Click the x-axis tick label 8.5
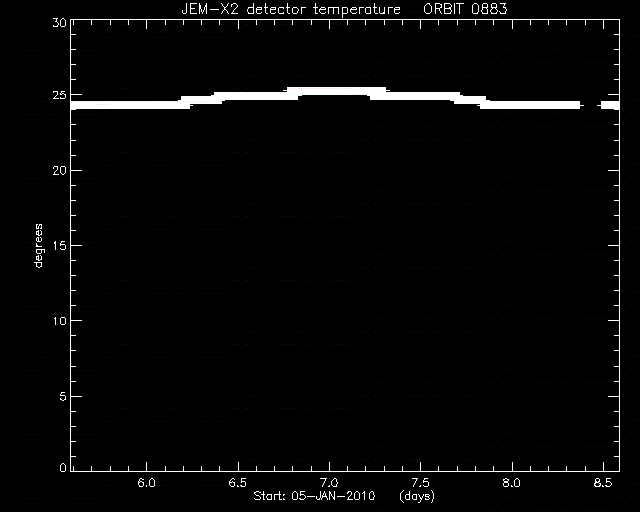The image size is (640, 512). click(x=603, y=483)
